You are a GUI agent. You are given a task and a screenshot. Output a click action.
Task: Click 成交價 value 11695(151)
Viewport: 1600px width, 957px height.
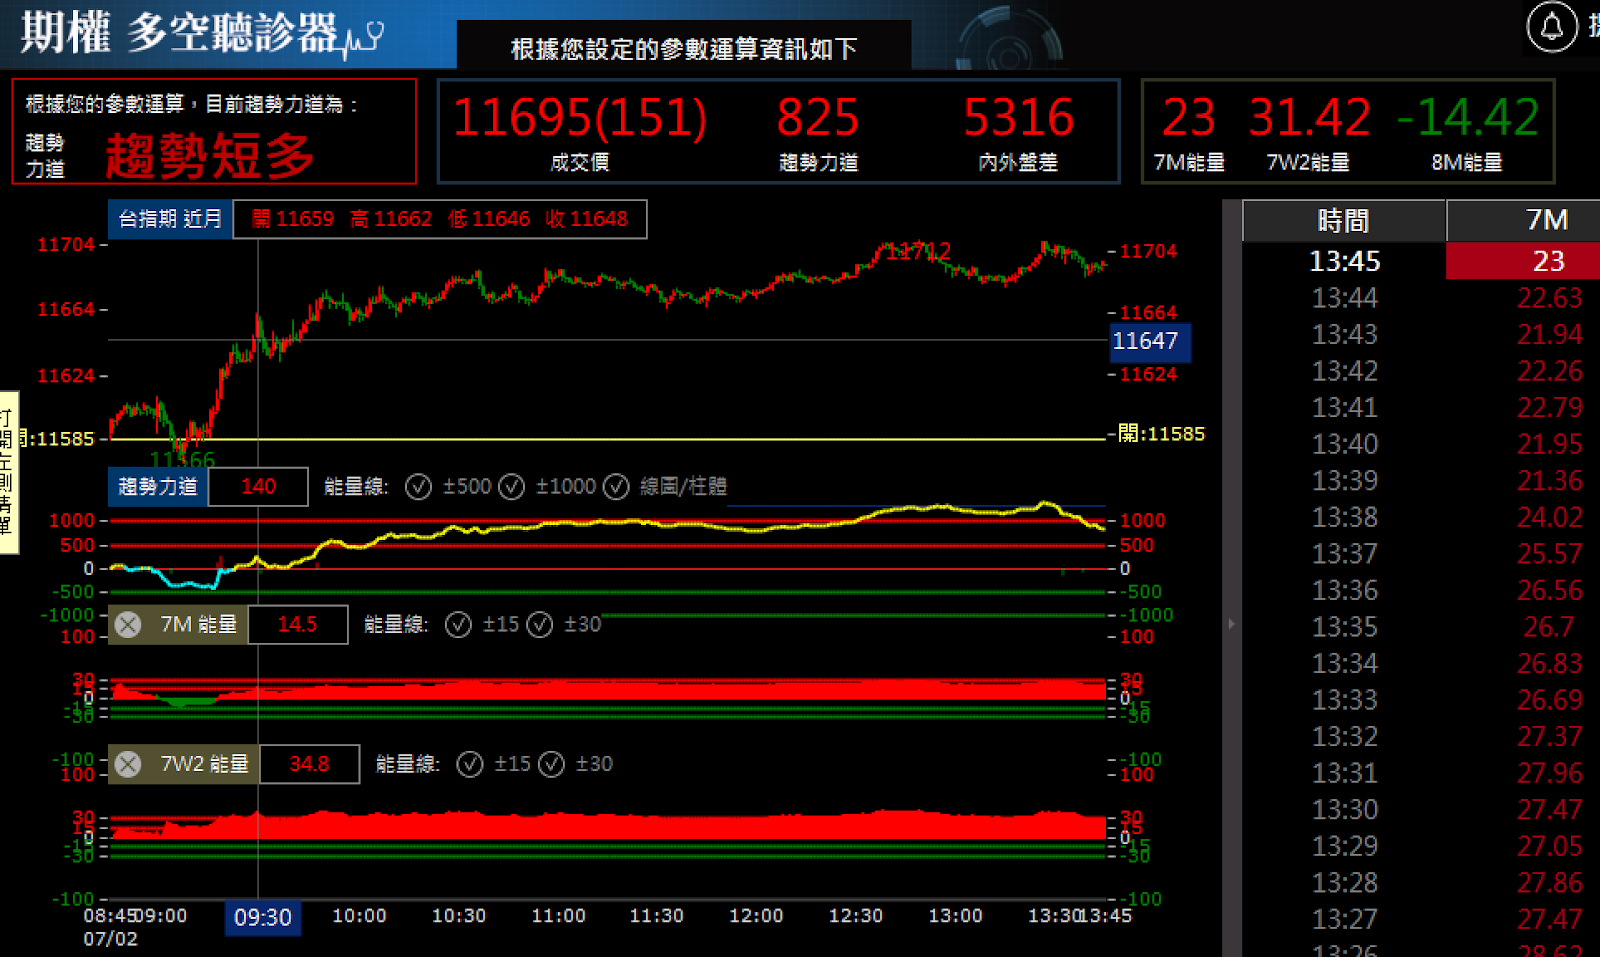pyautogui.click(x=580, y=118)
